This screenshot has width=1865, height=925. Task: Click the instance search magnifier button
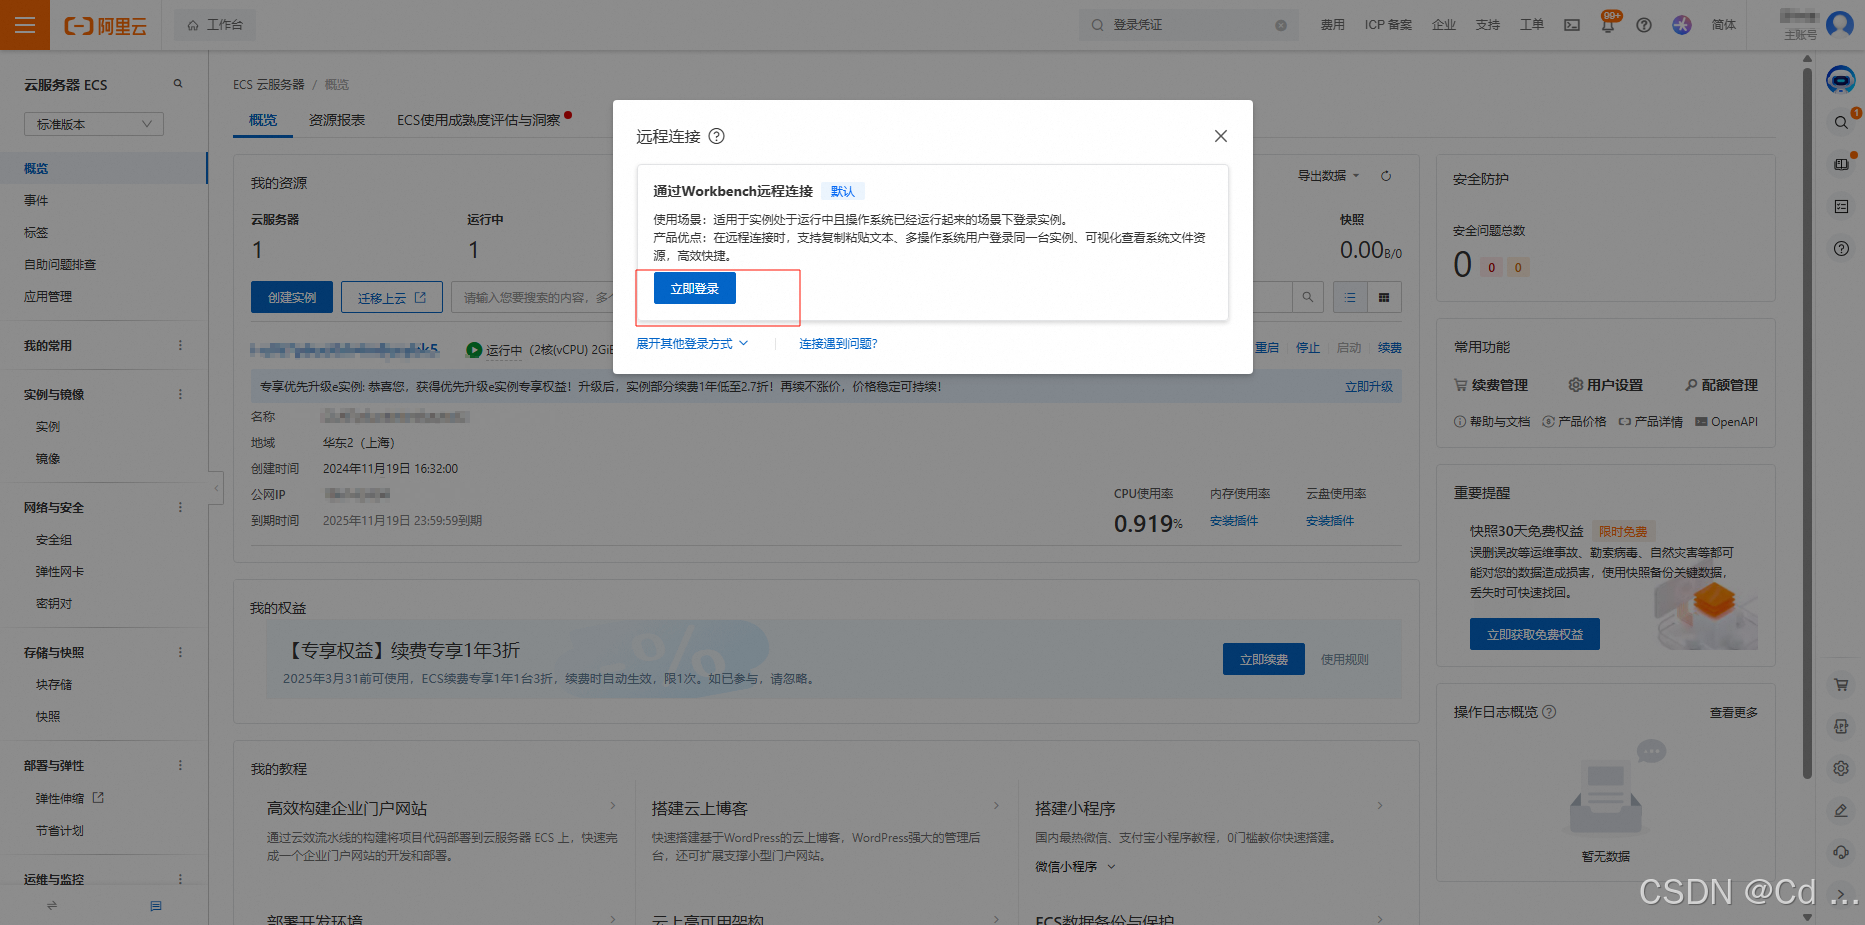1307,297
